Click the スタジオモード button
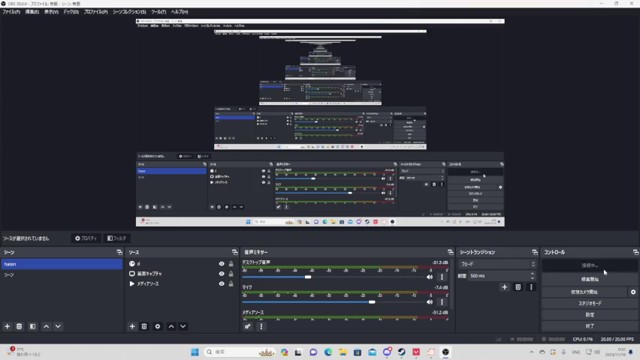The width and height of the screenshot is (640, 360). pyautogui.click(x=590, y=304)
